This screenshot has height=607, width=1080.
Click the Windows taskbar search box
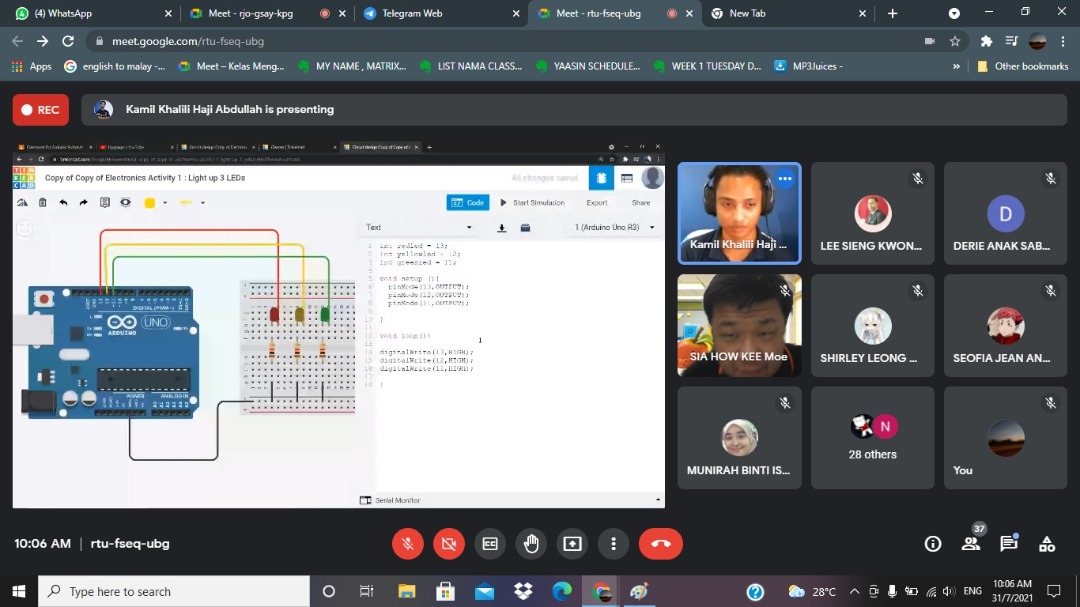pyautogui.click(x=175, y=591)
